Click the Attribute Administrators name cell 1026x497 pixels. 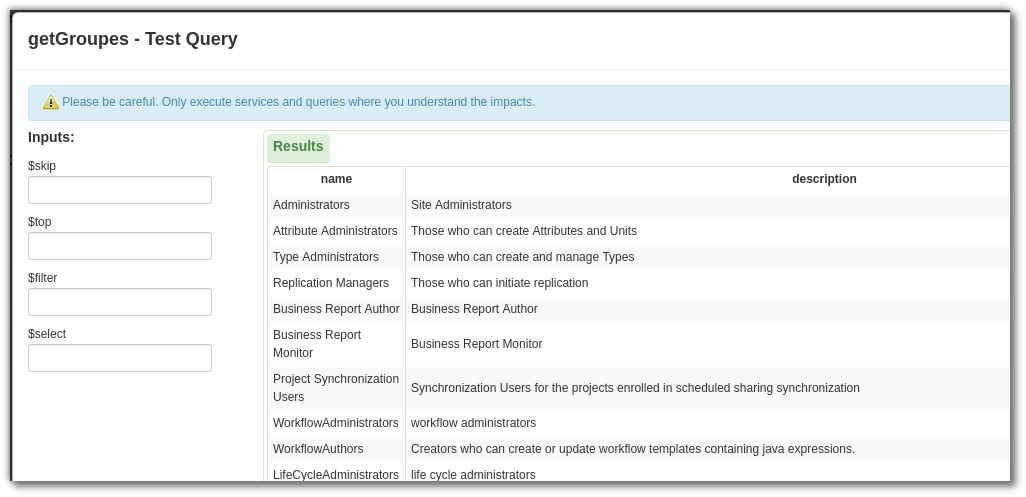(335, 231)
